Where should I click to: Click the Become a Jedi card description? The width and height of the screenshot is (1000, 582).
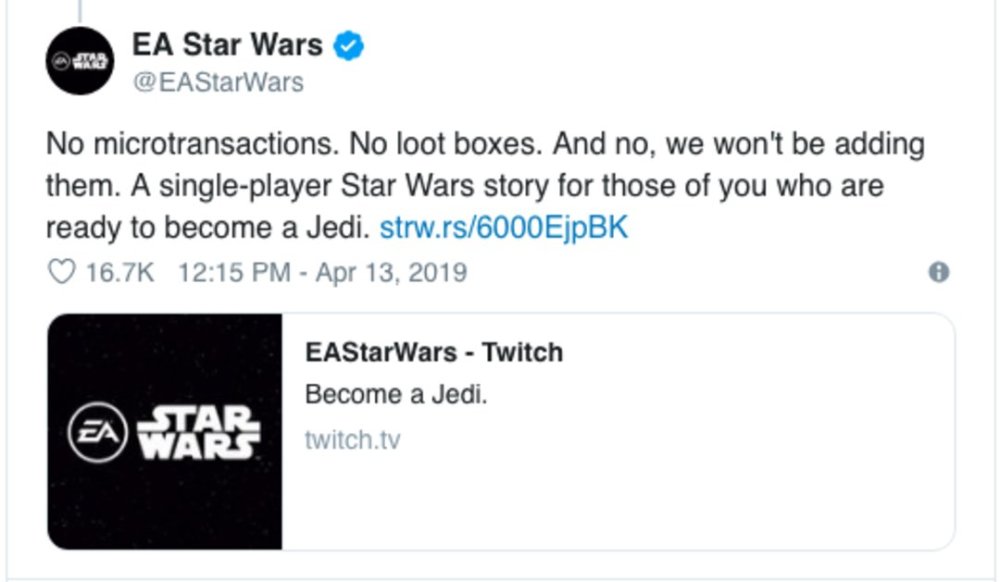click(396, 395)
